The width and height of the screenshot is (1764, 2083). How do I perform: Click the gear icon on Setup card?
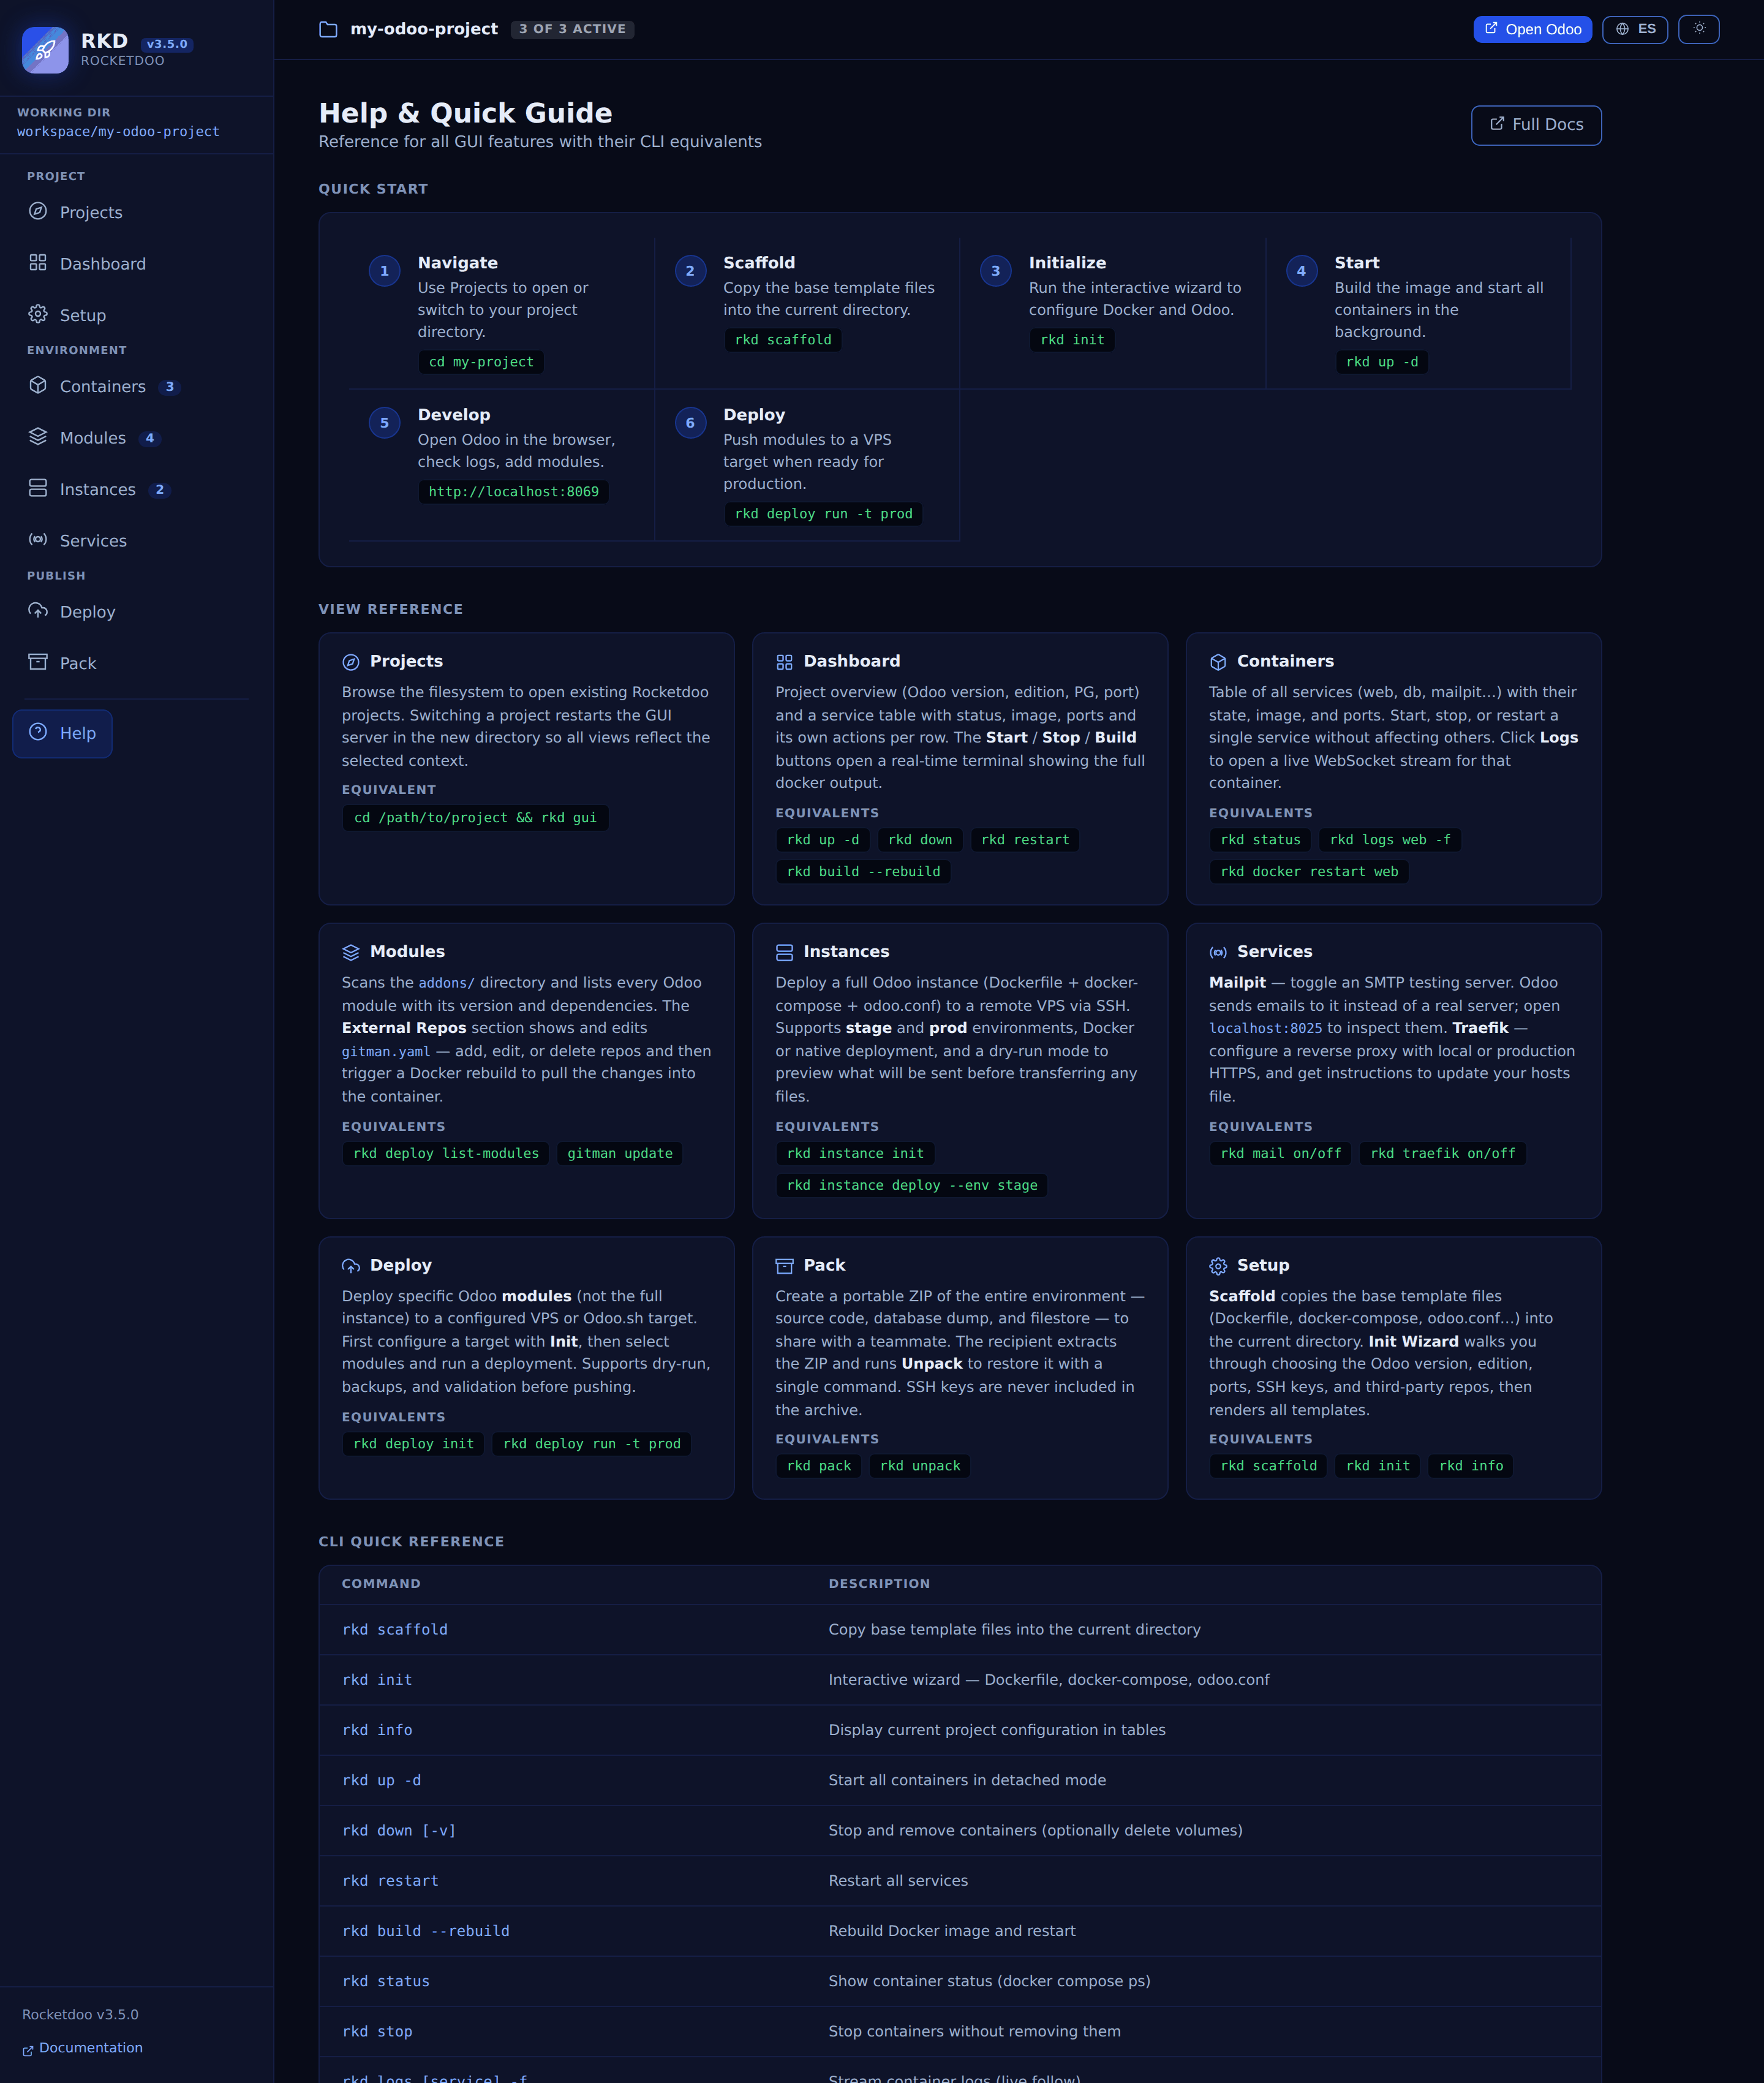click(x=1218, y=1266)
